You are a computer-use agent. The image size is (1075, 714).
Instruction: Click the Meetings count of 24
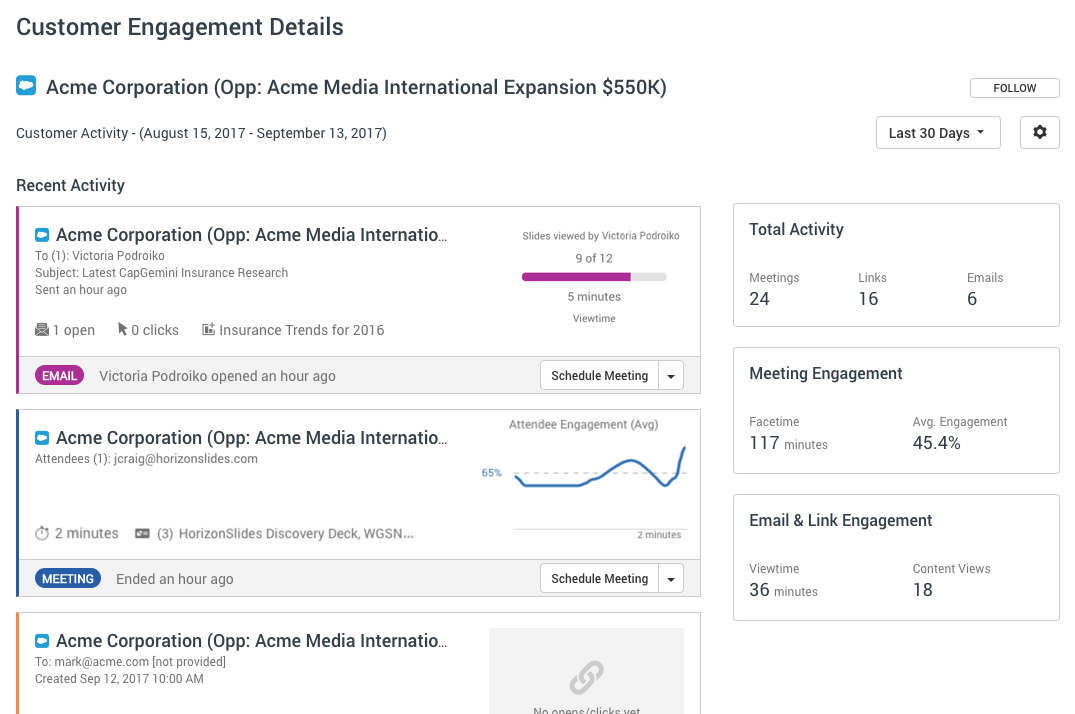760,298
